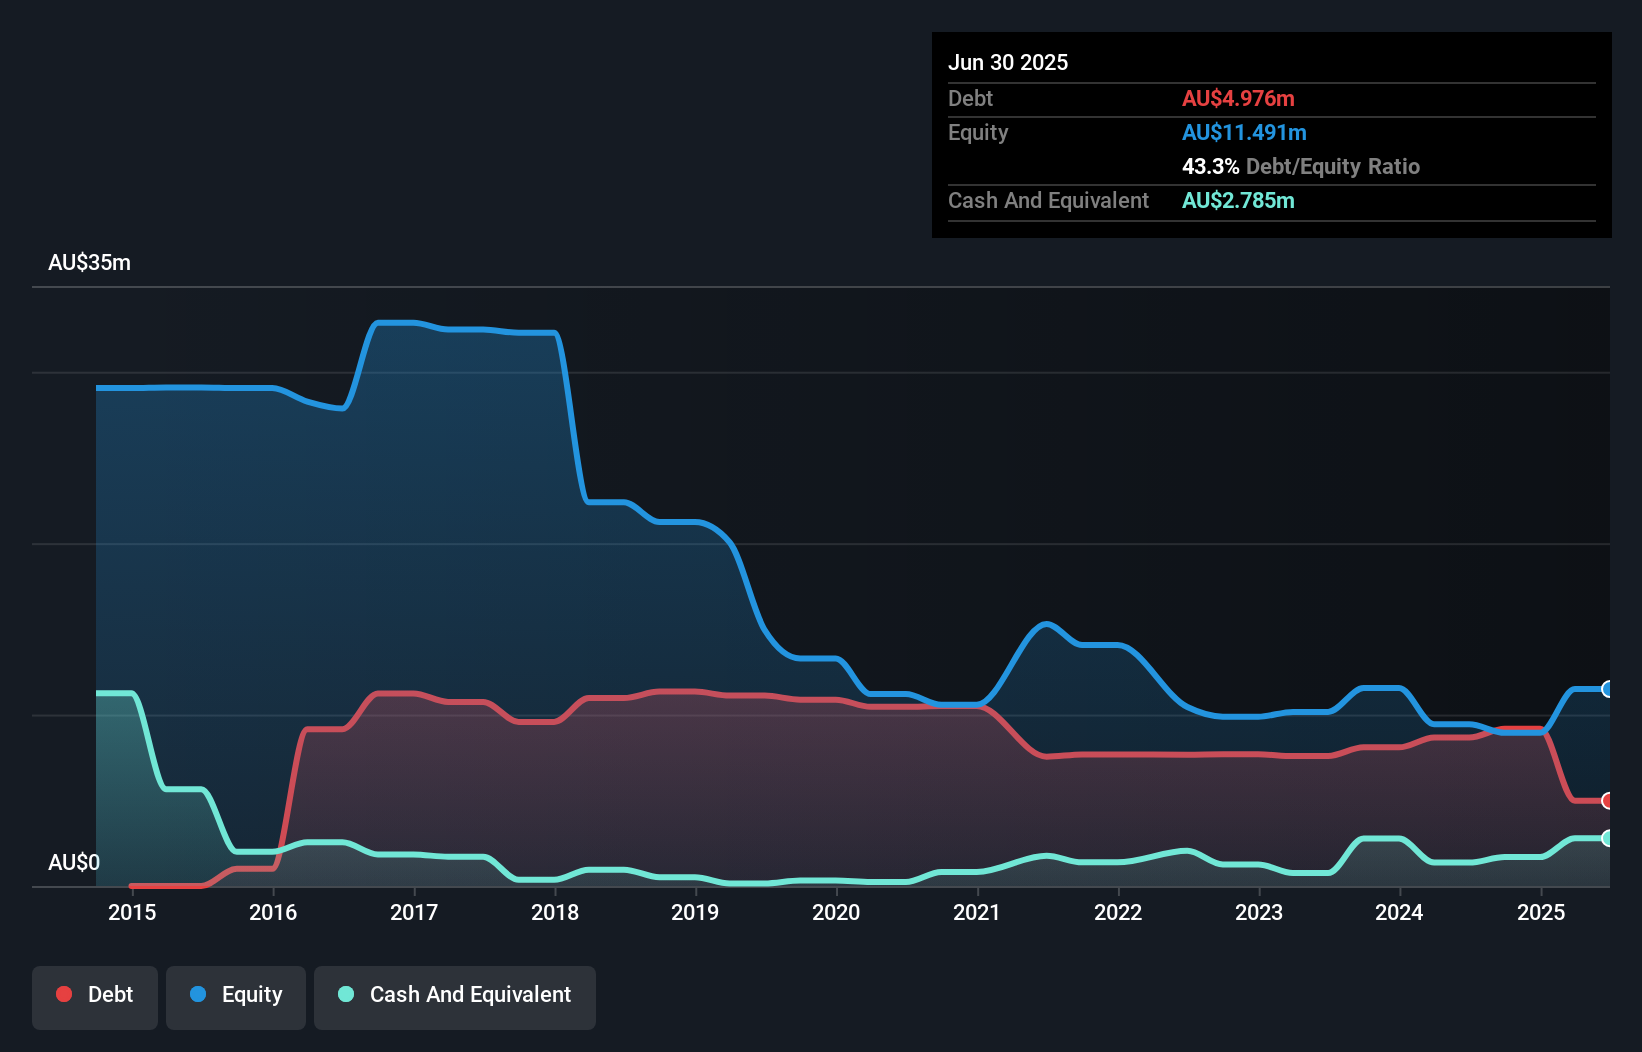Select the Debt end-point marker on chart

(x=1608, y=800)
